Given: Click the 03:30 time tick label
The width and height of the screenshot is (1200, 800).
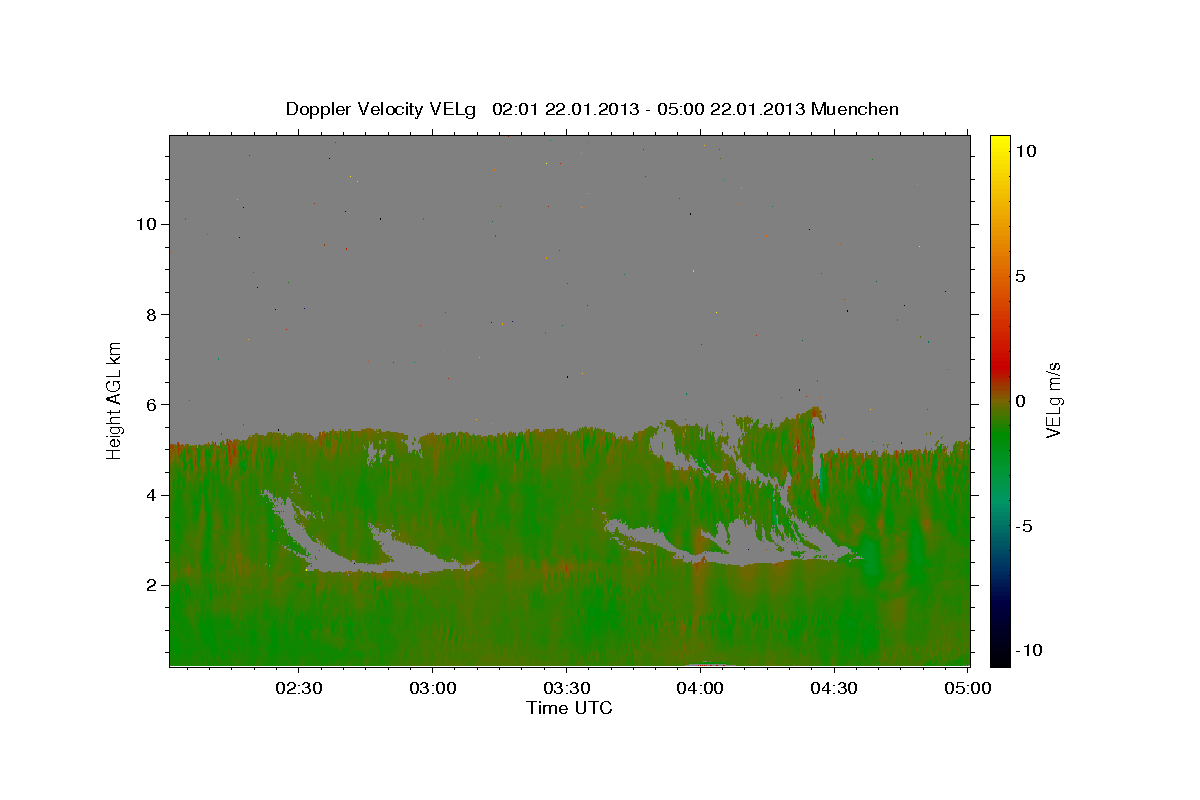Looking at the screenshot, I should point(567,689).
